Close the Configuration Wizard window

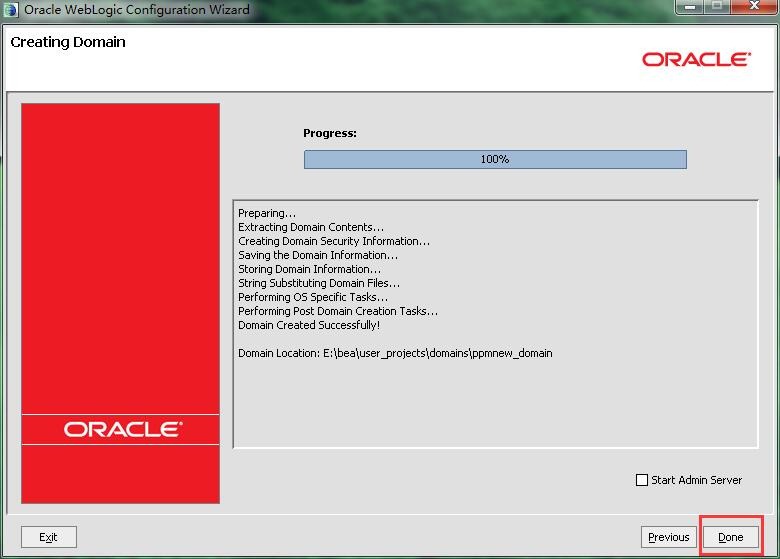click(754, 6)
